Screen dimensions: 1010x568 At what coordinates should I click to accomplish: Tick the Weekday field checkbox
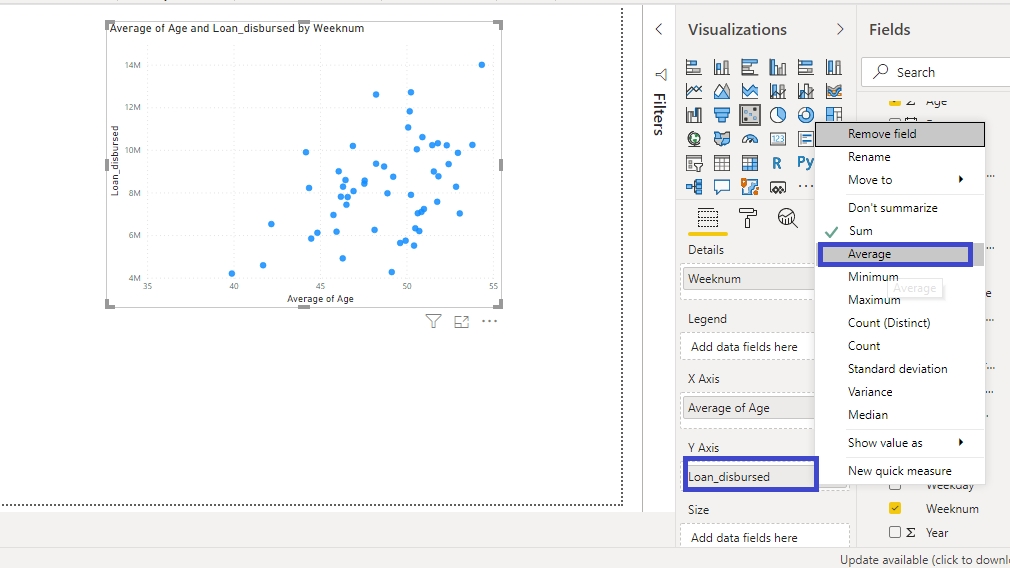point(895,486)
